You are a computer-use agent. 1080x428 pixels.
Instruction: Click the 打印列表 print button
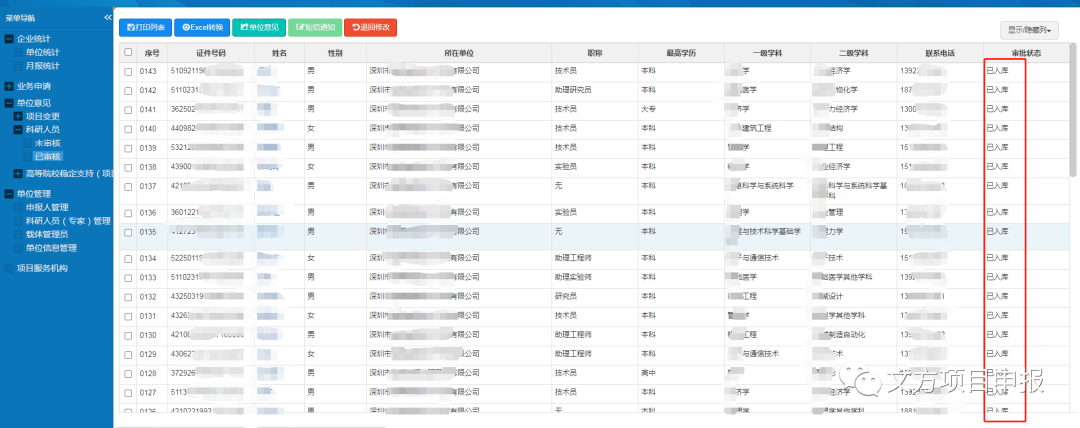145,28
